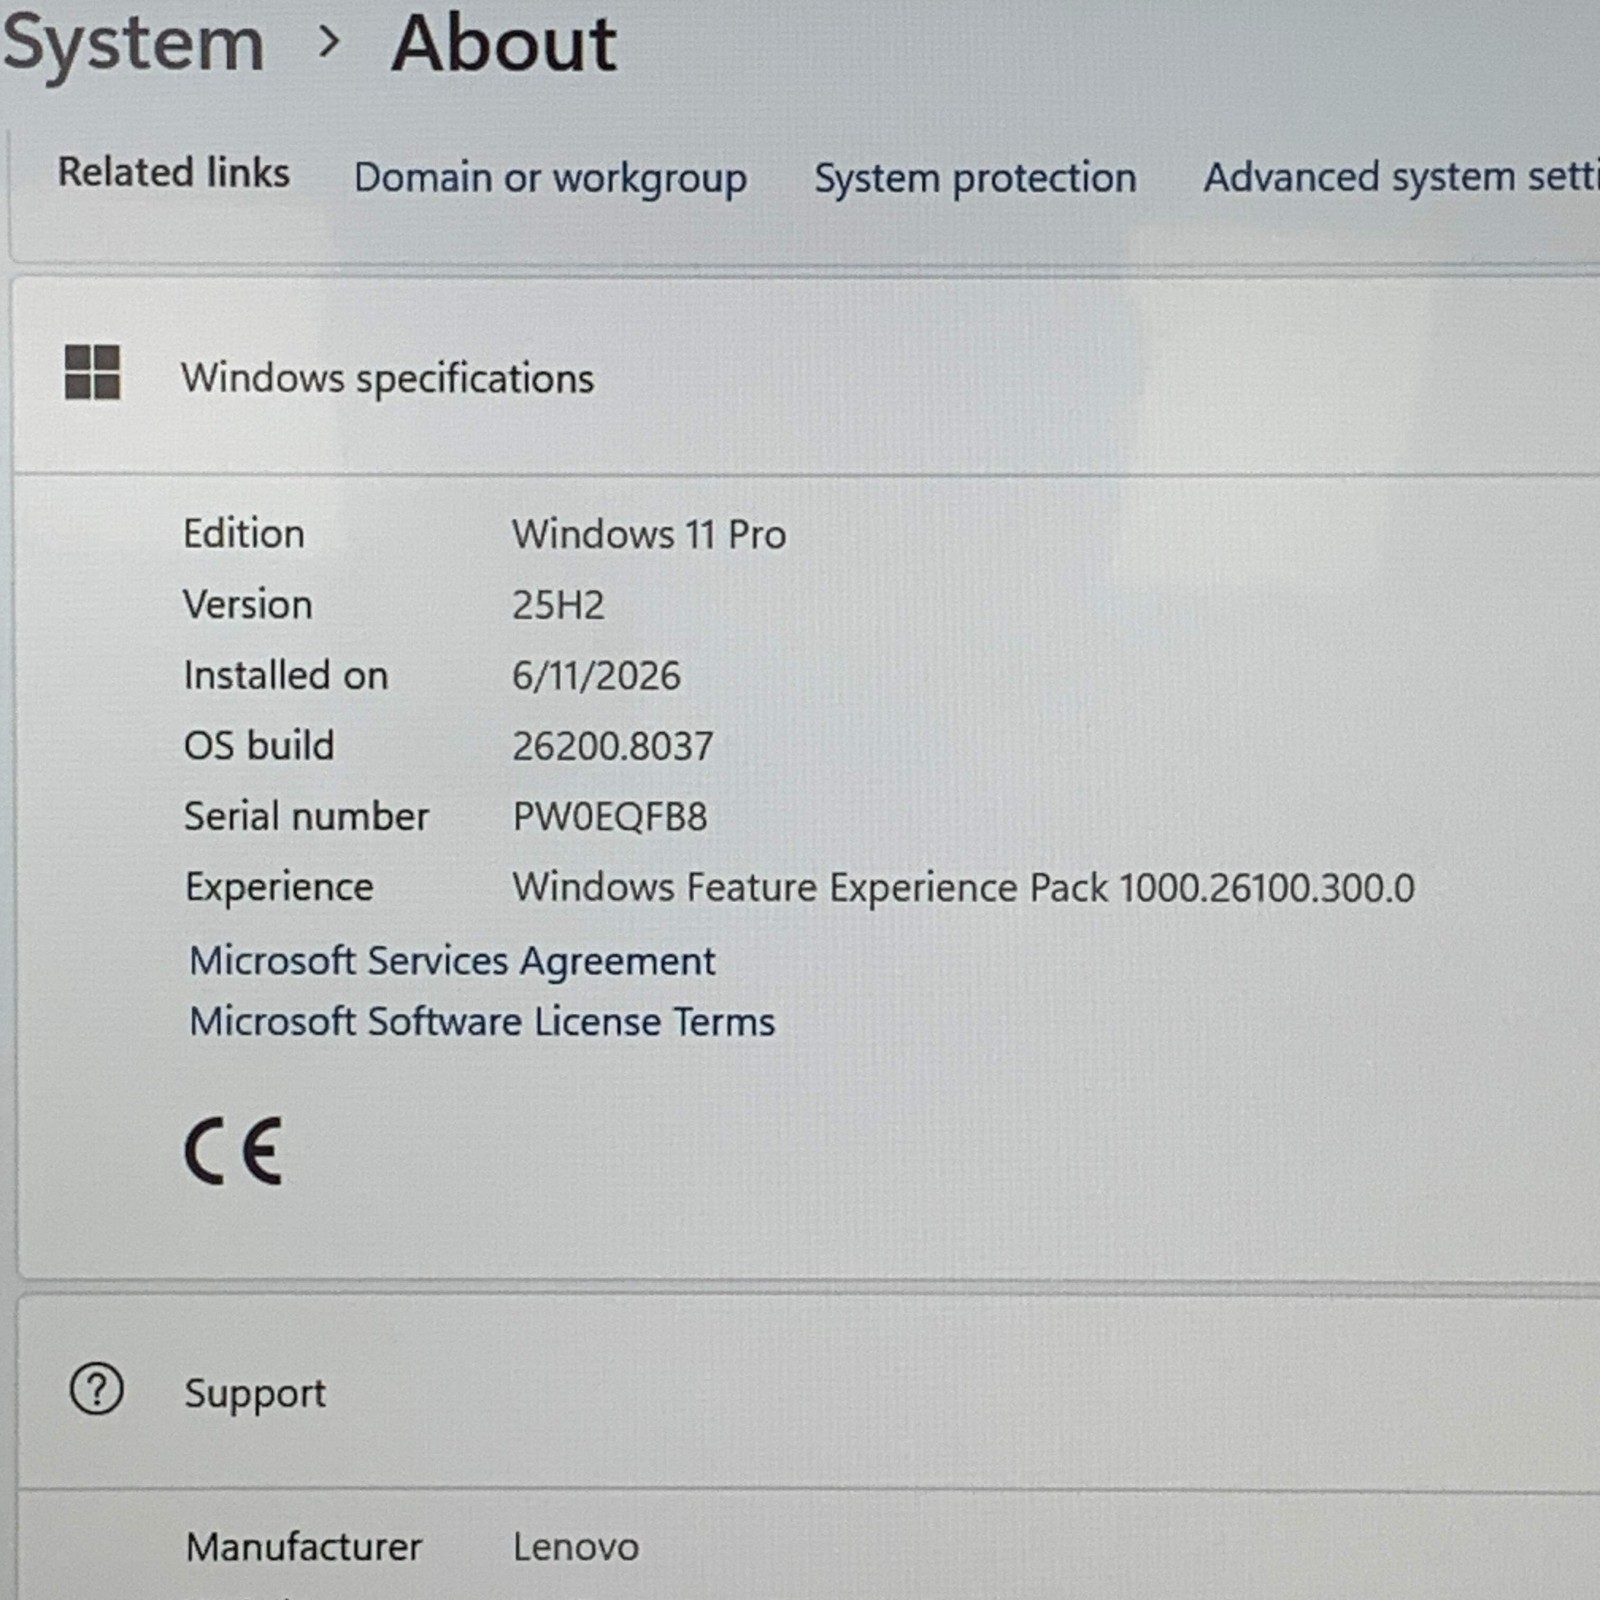Image resolution: width=1600 pixels, height=1600 pixels.
Task: Click the About page title
Action: [x=504, y=44]
